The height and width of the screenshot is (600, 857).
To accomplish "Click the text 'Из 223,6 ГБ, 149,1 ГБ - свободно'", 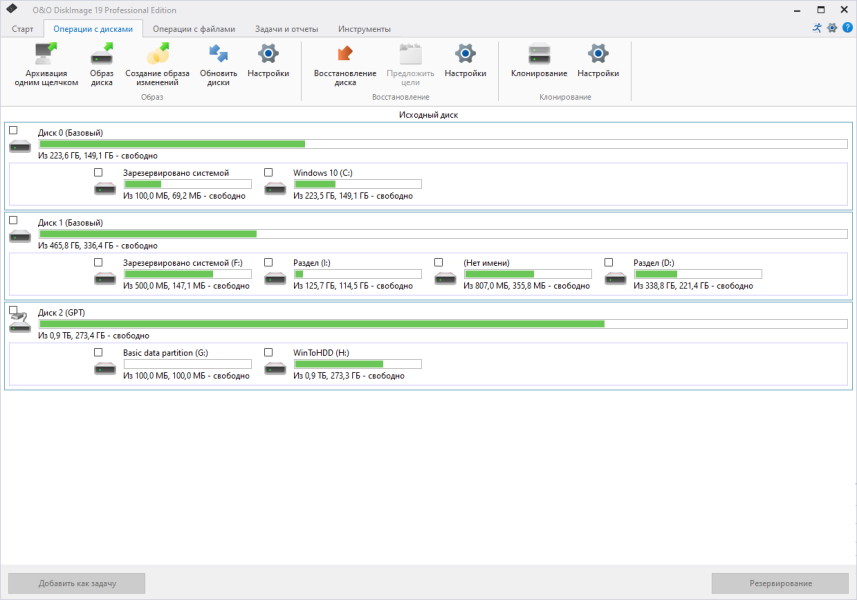I will click(x=98, y=156).
